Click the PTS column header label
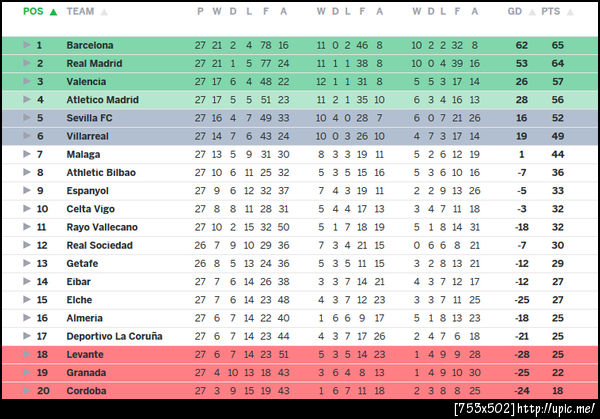The height and width of the screenshot is (419, 600). tap(550, 12)
